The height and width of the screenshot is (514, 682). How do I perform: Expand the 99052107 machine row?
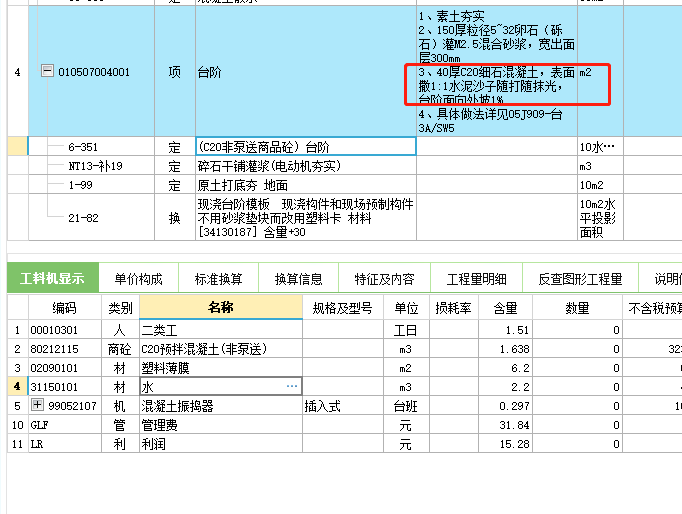pyautogui.click(x=37, y=405)
